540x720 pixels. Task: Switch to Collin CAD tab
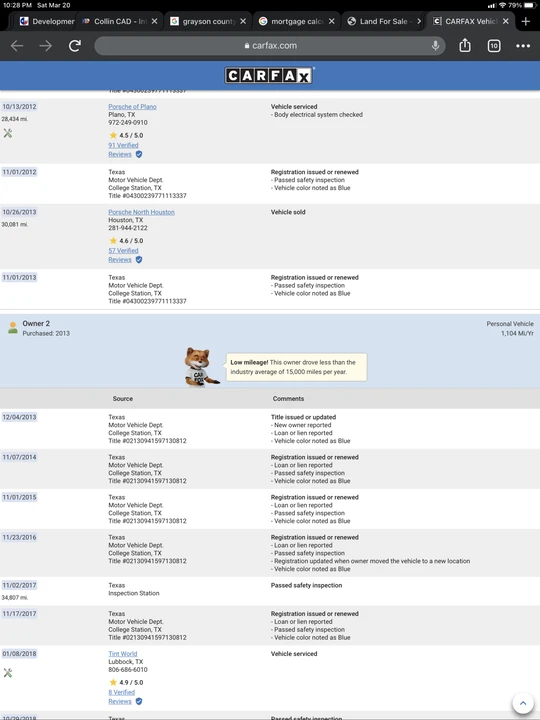115,21
